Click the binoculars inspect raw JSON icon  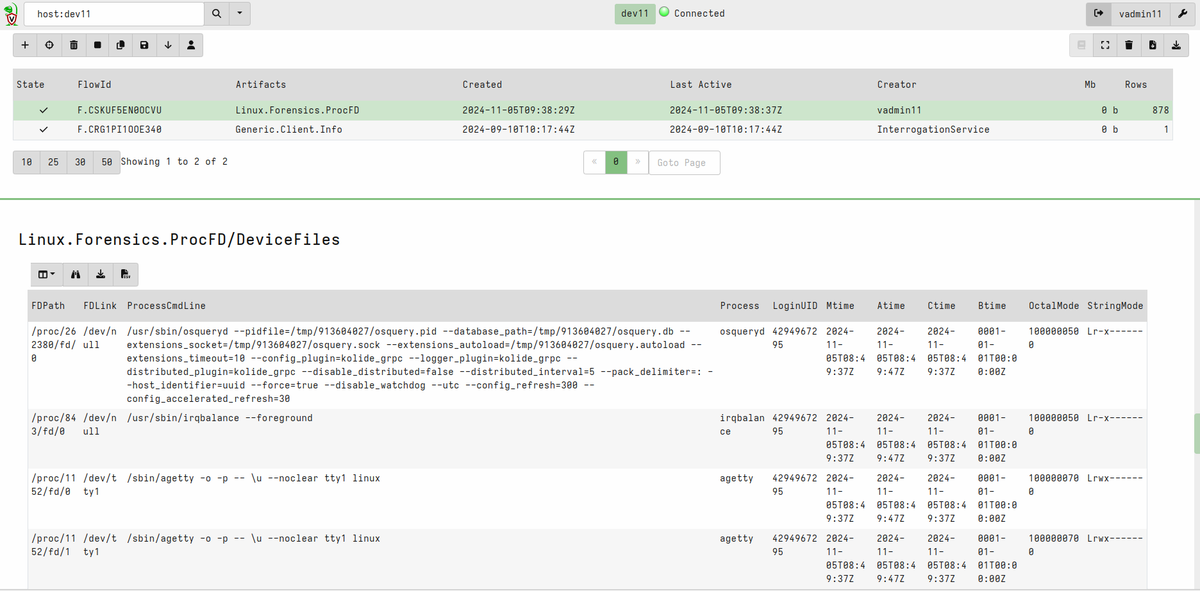coord(76,274)
